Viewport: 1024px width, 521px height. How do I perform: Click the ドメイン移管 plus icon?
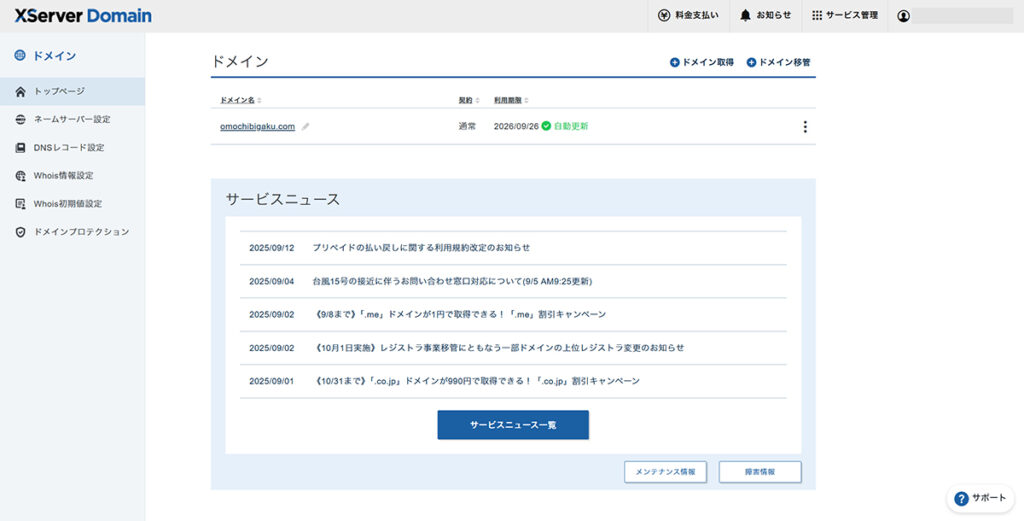pyautogui.click(x=752, y=63)
